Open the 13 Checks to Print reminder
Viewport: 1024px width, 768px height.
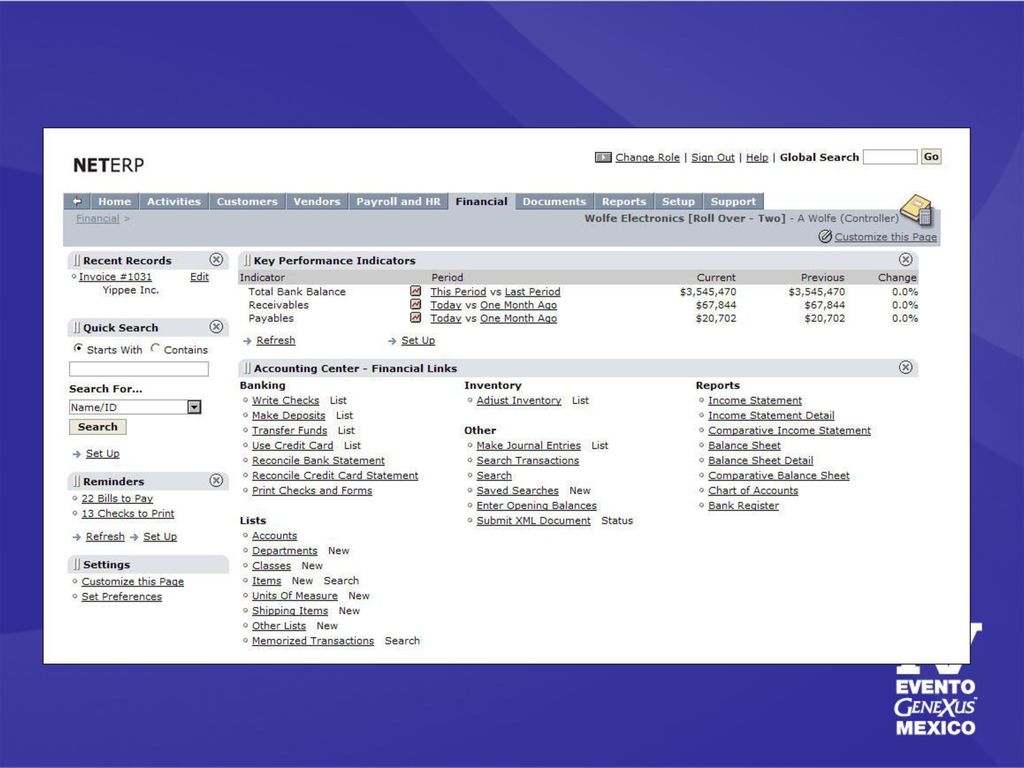click(x=128, y=513)
